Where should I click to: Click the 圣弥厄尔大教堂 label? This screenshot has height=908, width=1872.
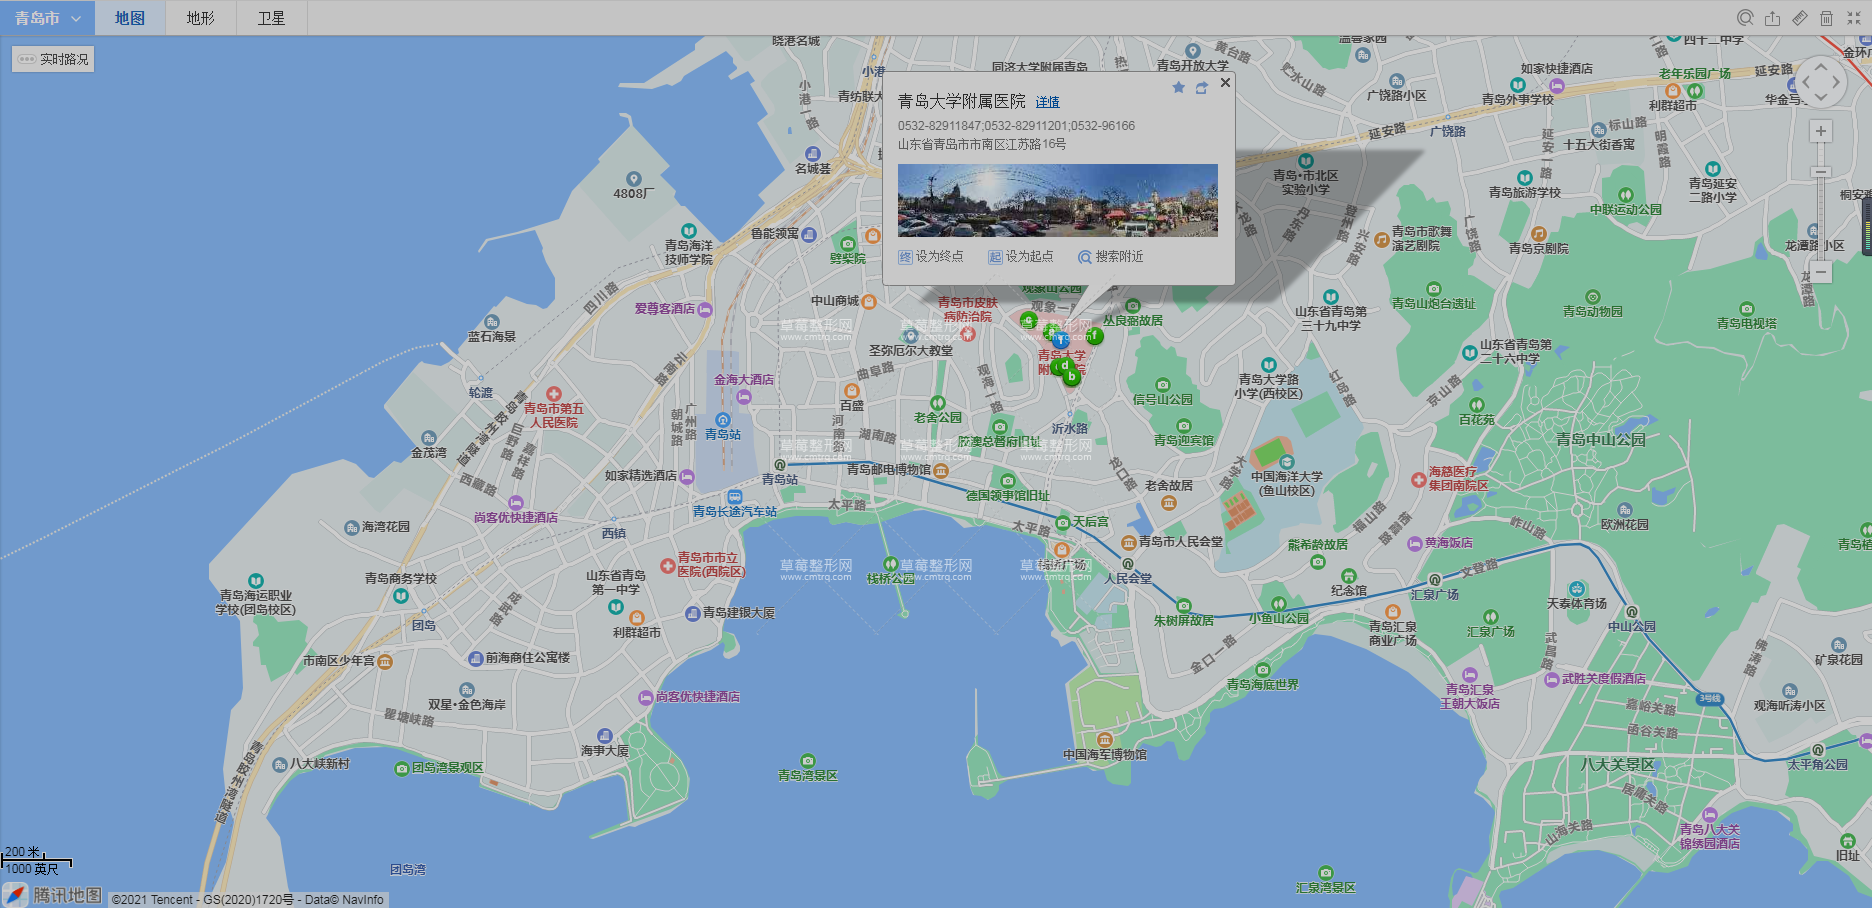(x=911, y=351)
